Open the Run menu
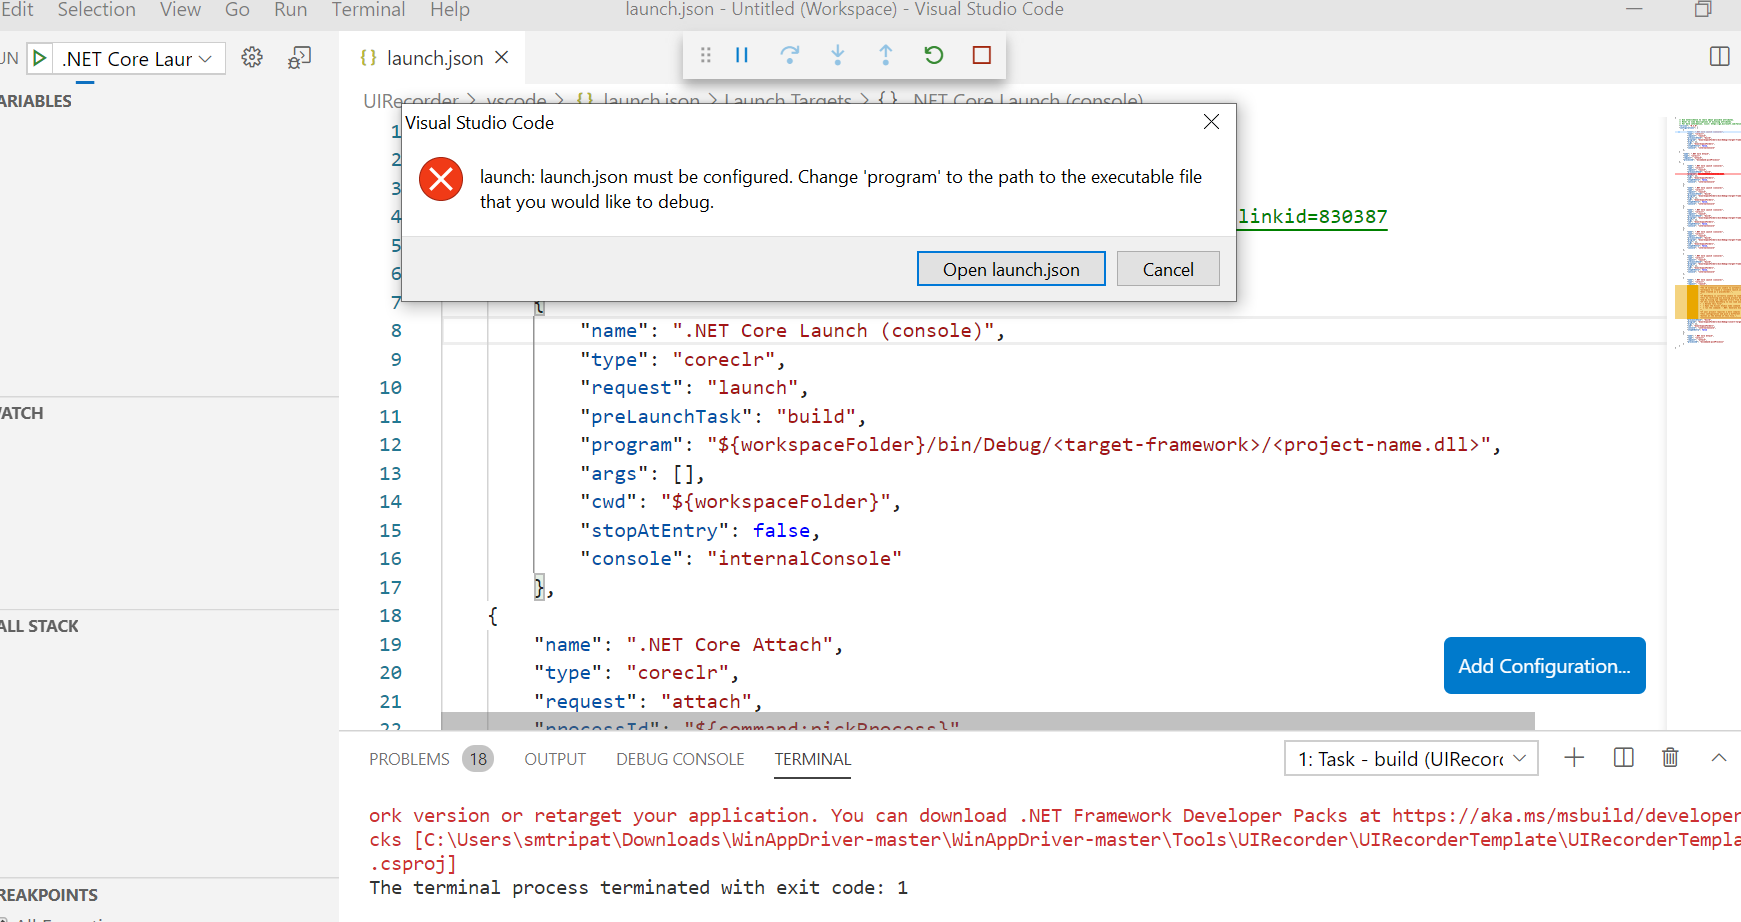This screenshot has height=922, width=1741. tap(290, 10)
